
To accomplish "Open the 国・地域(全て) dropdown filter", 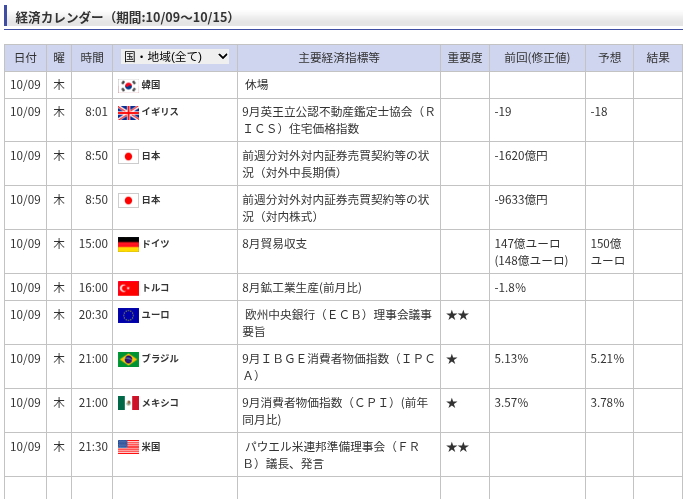I will pos(175,57).
